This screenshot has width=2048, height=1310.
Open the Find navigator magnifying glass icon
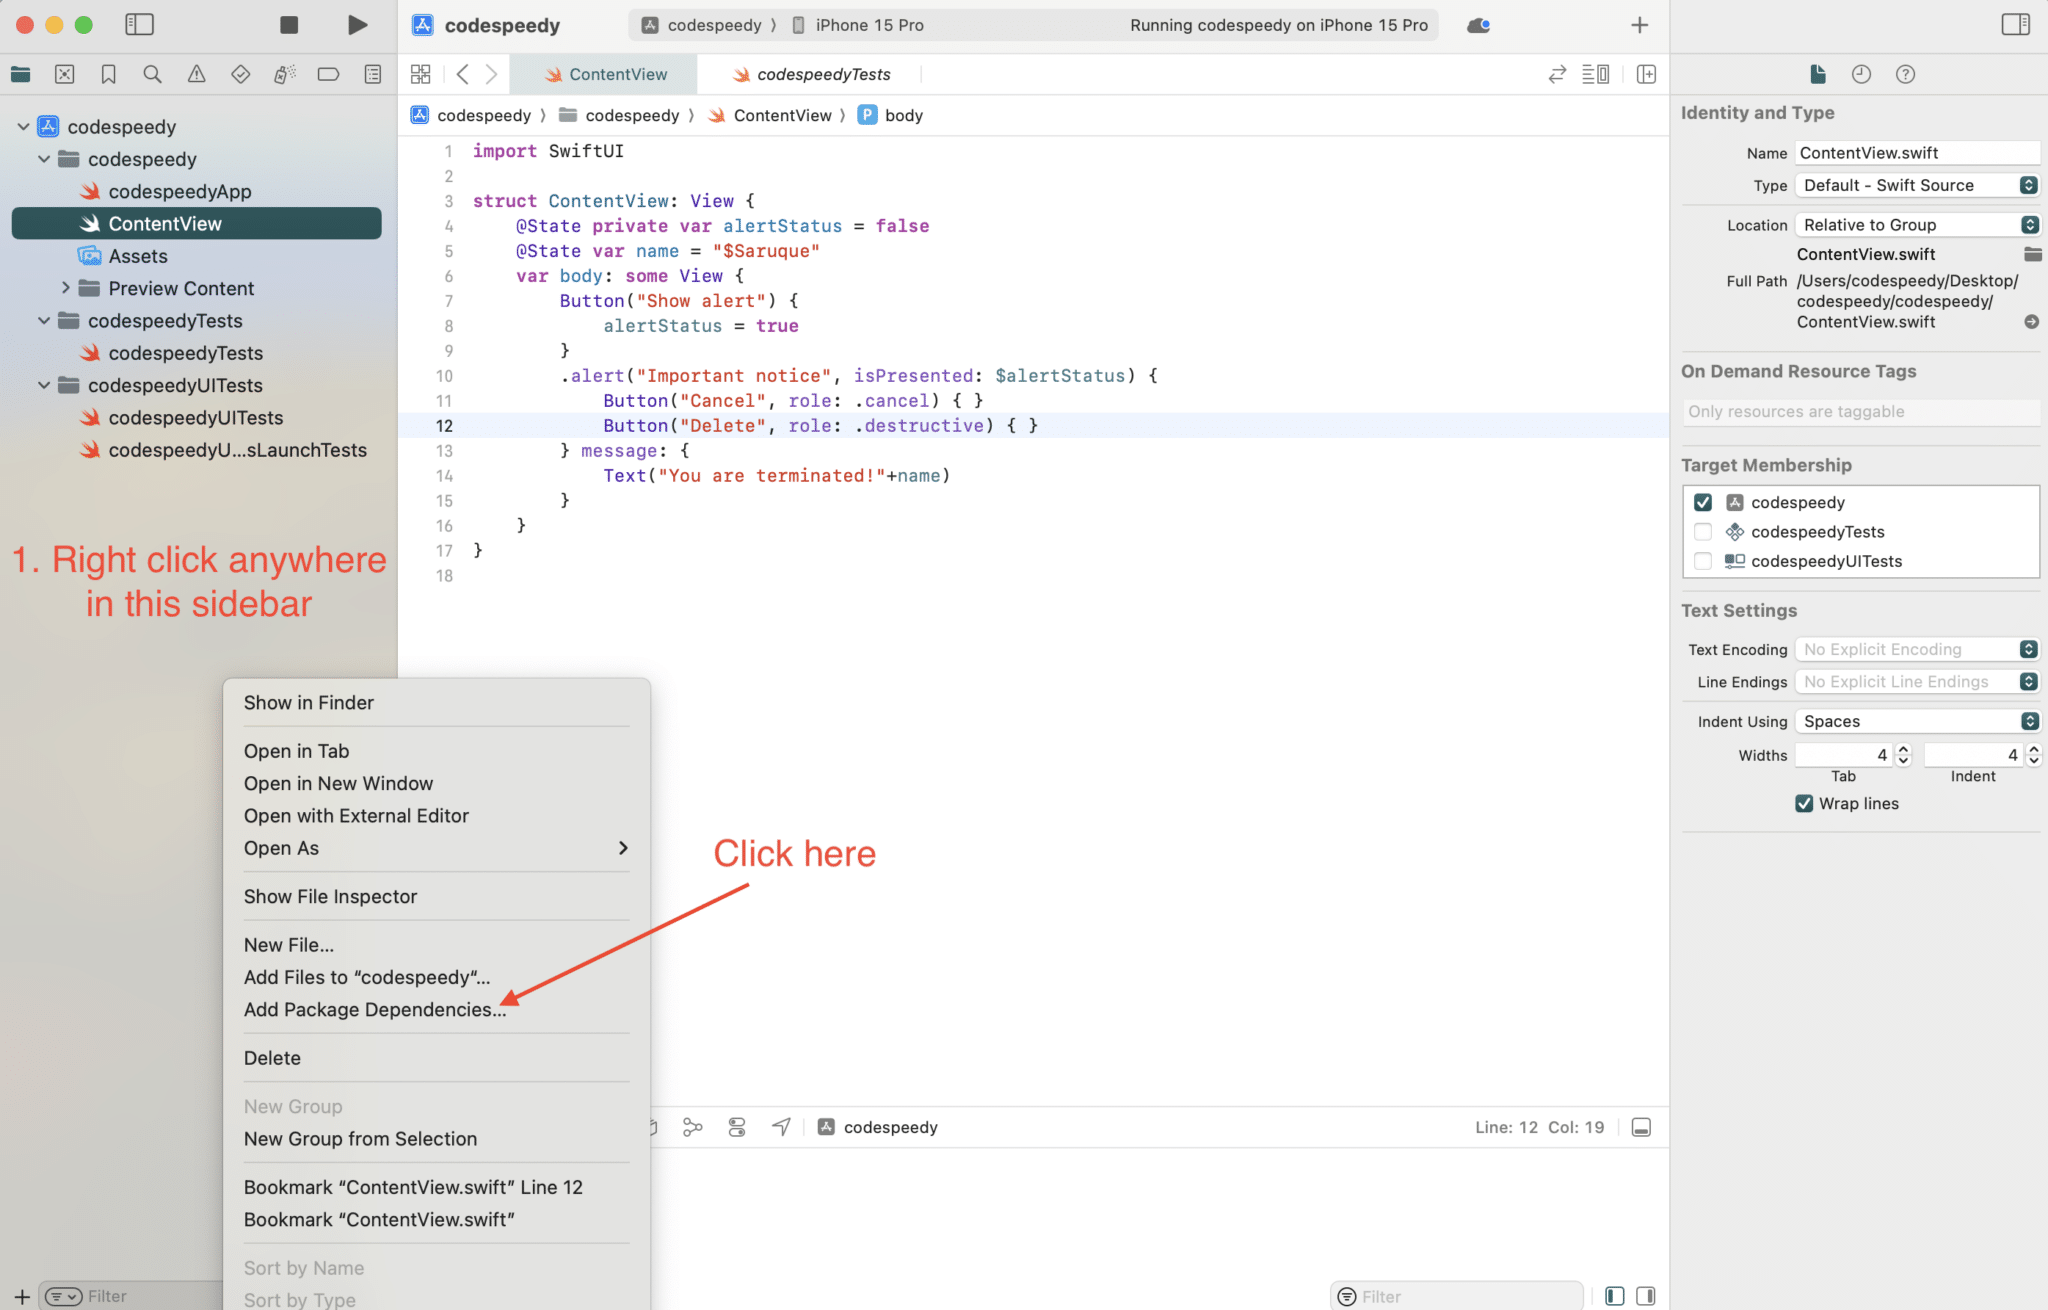[x=152, y=73]
